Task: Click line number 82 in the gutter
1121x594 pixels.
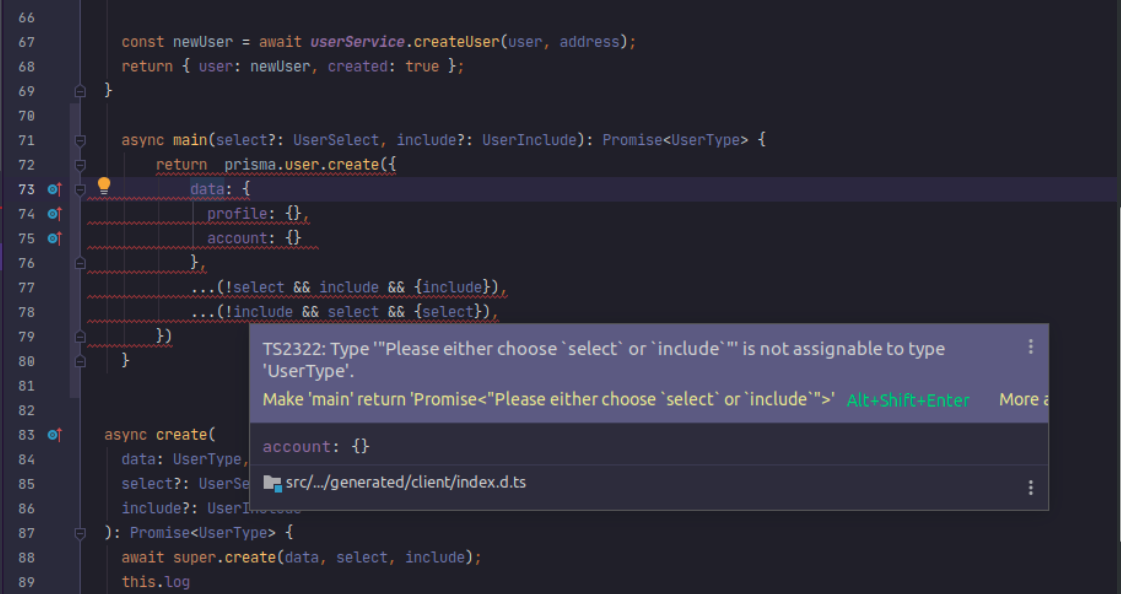Action: pyautogui.click(x=26, y=410)
